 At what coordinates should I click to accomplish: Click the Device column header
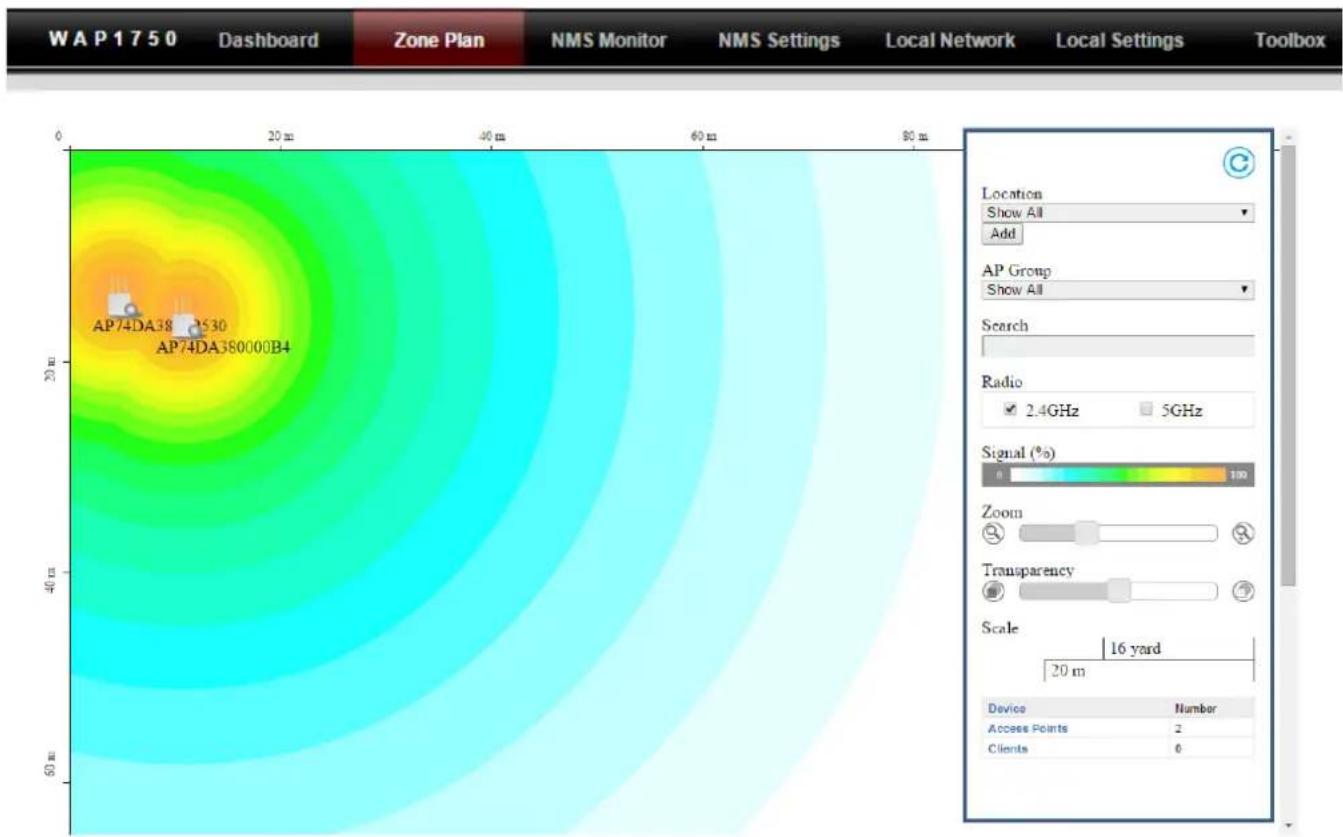tap(1006, 708)
